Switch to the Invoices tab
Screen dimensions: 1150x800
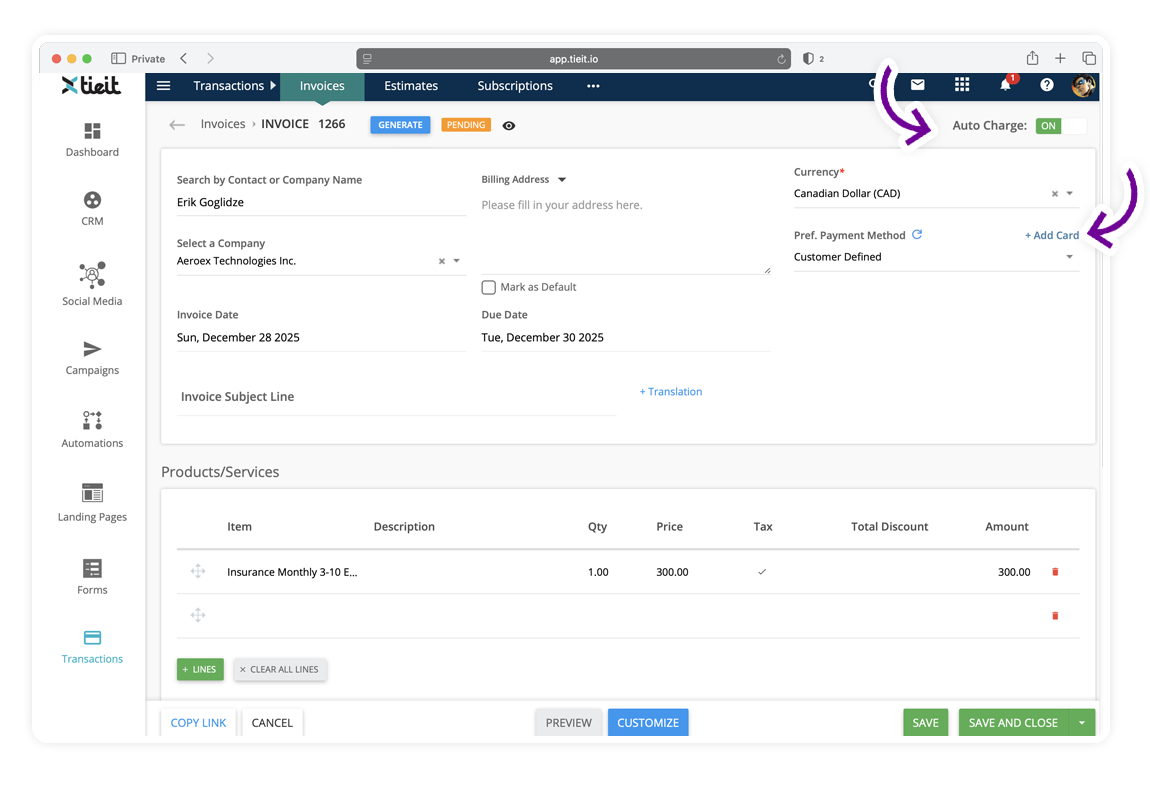pos(322,86)
